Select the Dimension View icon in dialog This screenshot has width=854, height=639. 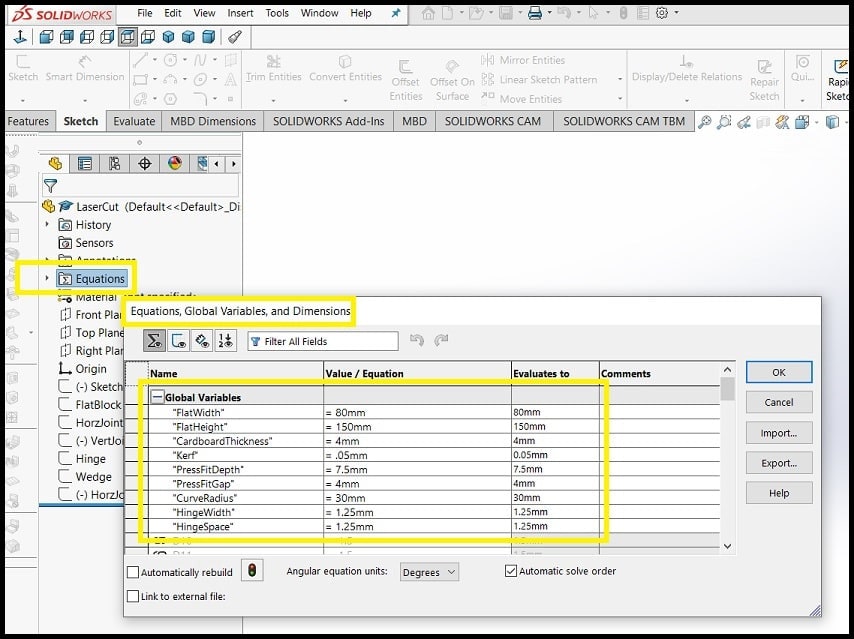(202, 341)
